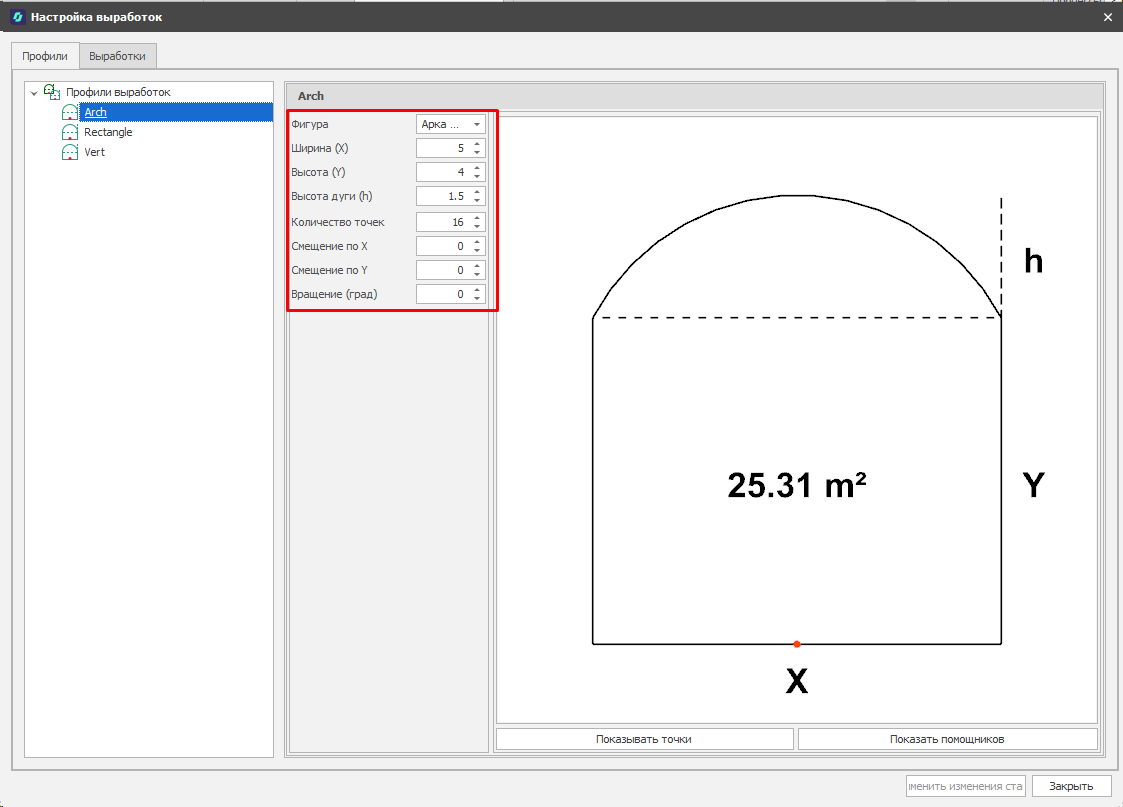Image resolution: width=1123 pixels, height=807 pixels.
Task: Click the app logo in title bar
Action: coord(17,17)
